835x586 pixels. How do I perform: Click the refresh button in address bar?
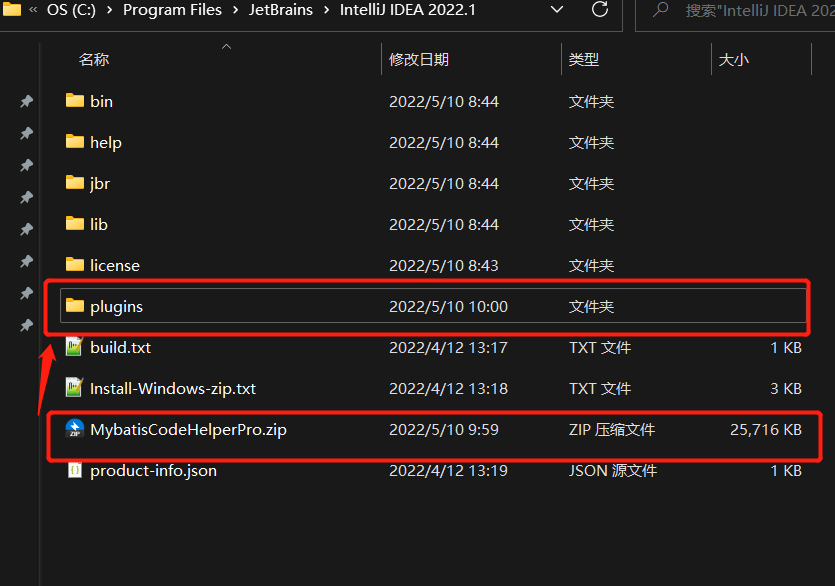(x=600, y=9)
